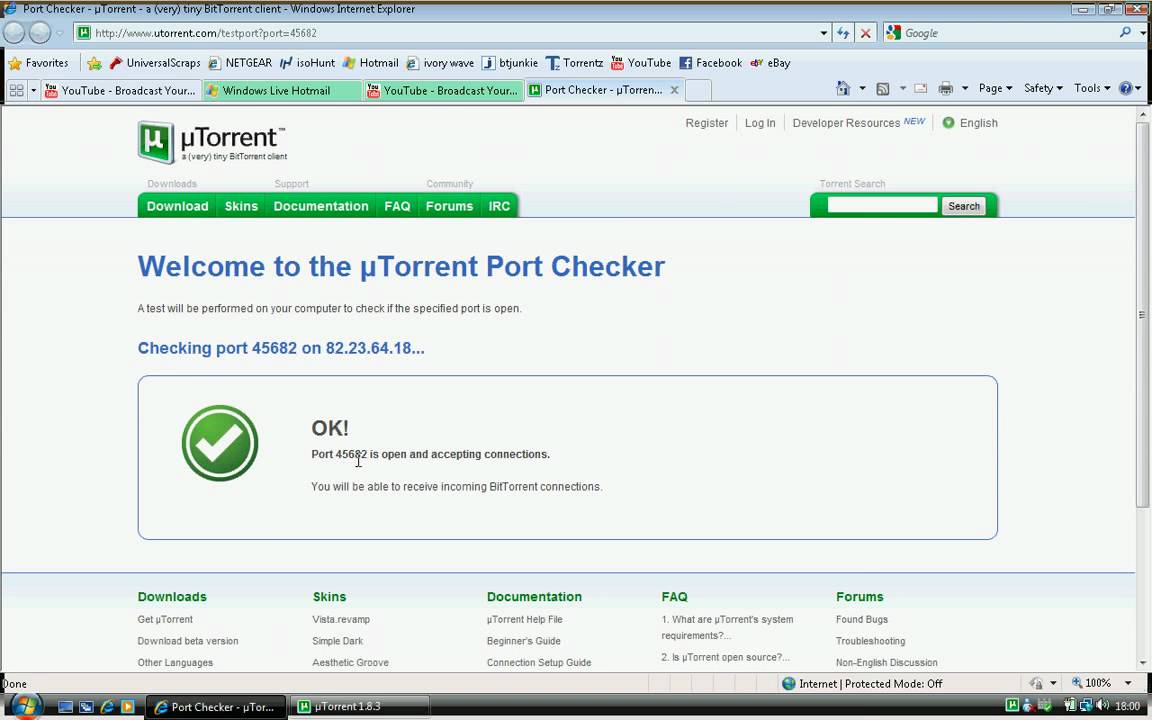Screen dimensions: 1152x720
Task: Open the UniversalScraps favorite
Action: (154, 63)
